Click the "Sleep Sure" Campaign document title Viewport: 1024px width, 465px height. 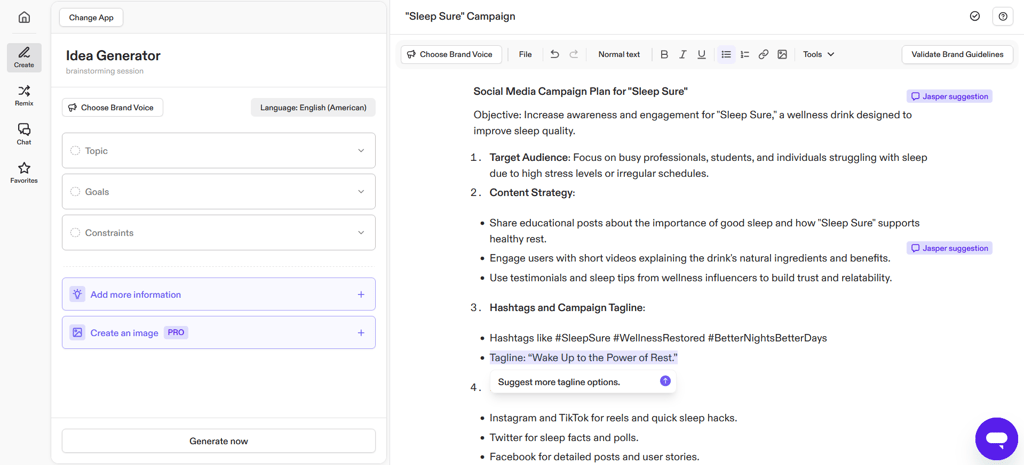460,16
